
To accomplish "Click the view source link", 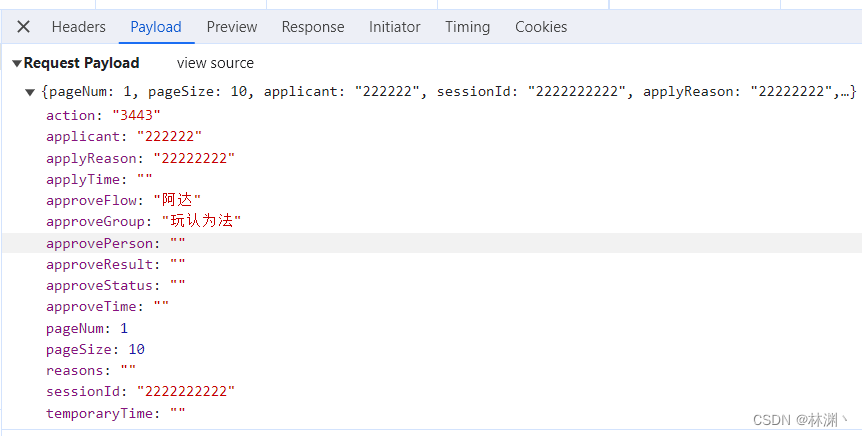I will tap(216, 63).
